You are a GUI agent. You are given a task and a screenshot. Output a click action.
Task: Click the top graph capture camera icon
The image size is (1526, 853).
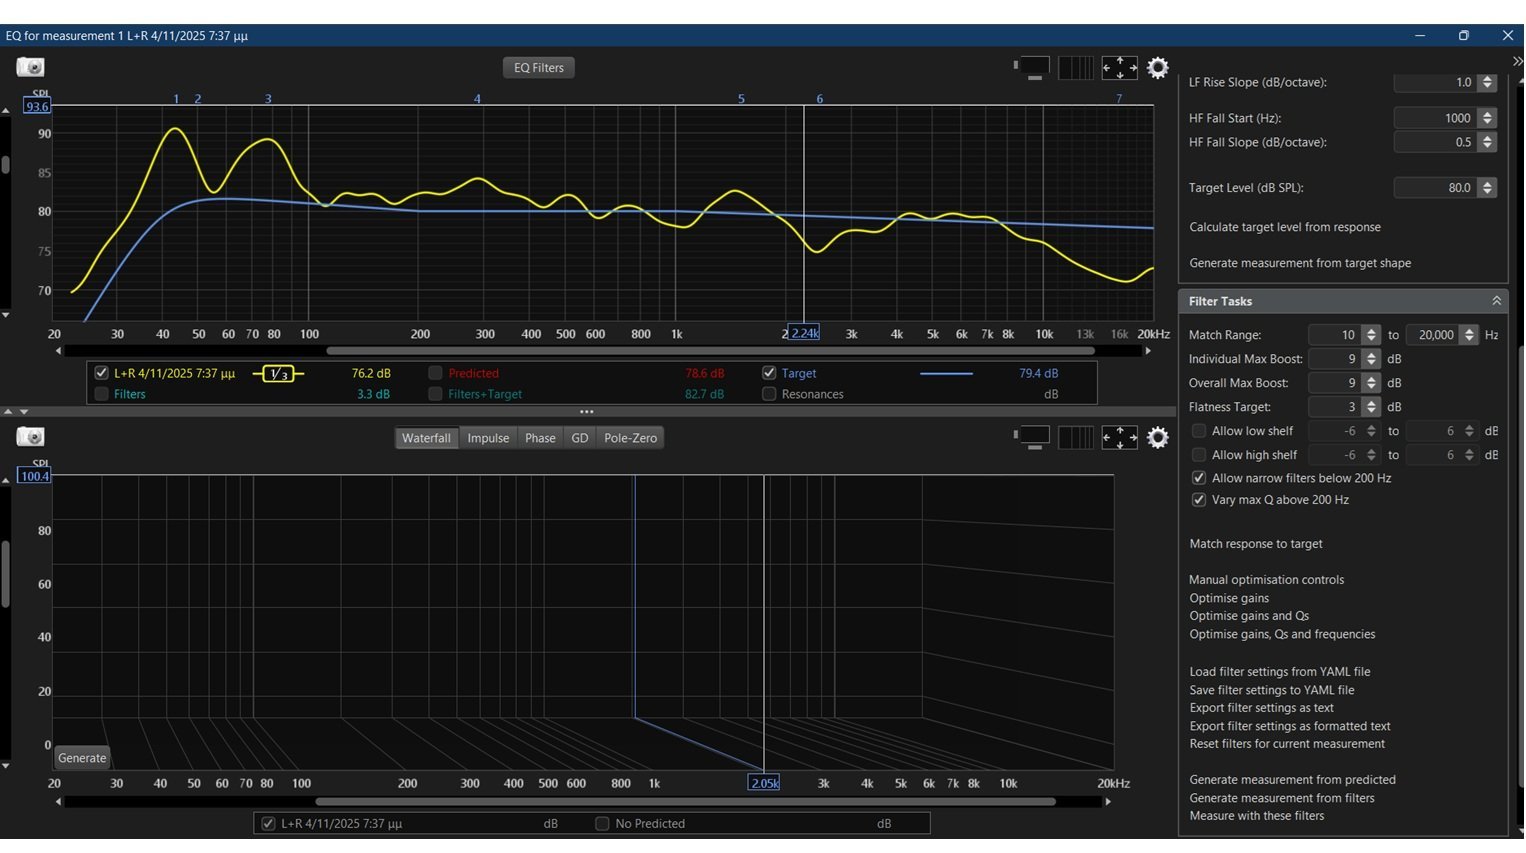point(30,67)
